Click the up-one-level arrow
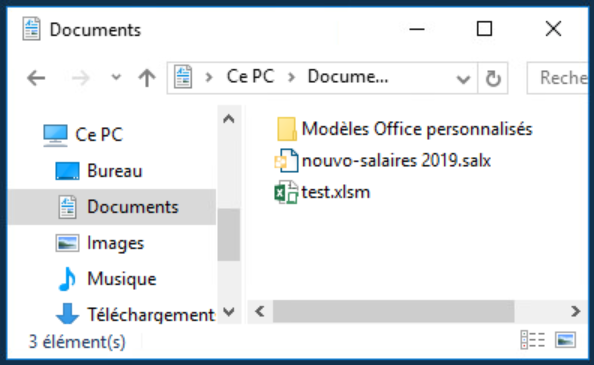 [147, 78]
